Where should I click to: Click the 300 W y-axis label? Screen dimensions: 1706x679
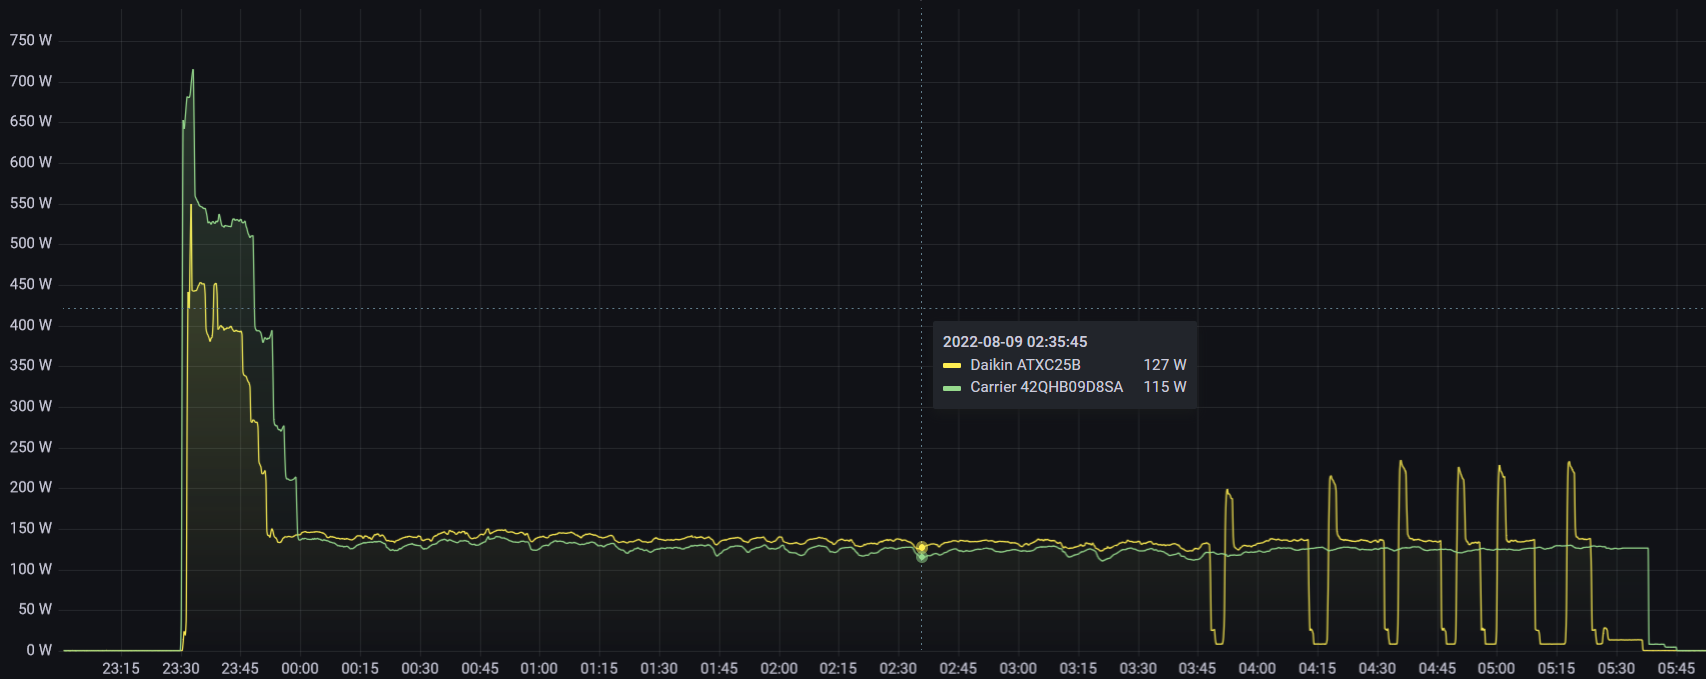click(x=31, y=407)
